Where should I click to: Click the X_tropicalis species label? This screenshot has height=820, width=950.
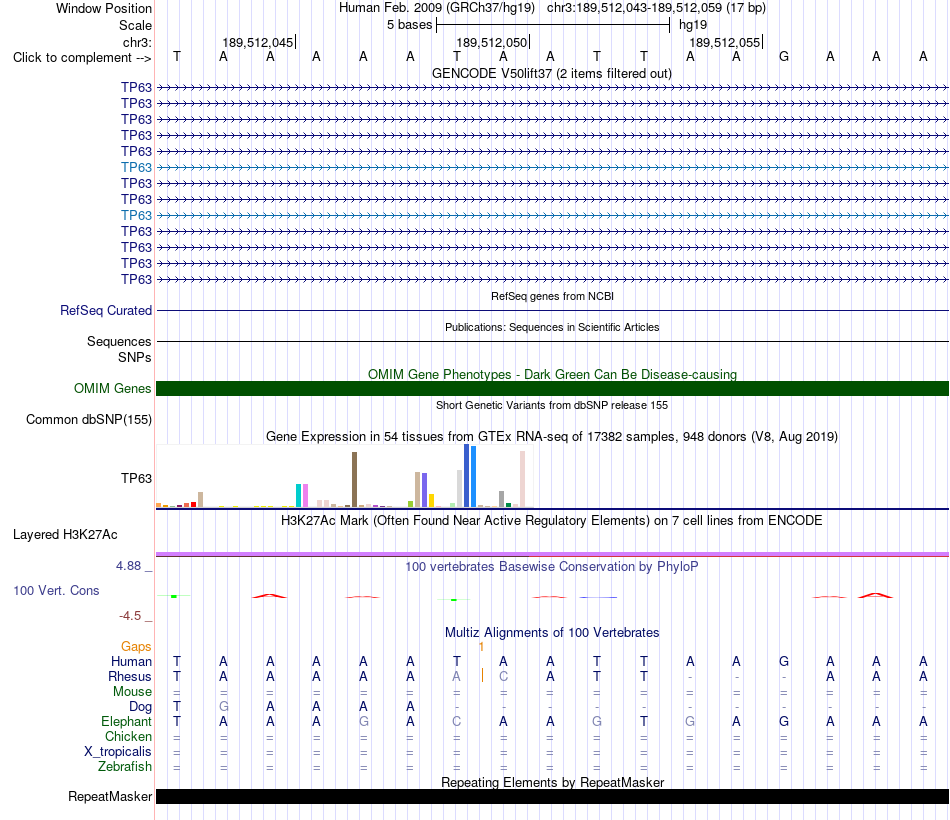tap(118, 752)
